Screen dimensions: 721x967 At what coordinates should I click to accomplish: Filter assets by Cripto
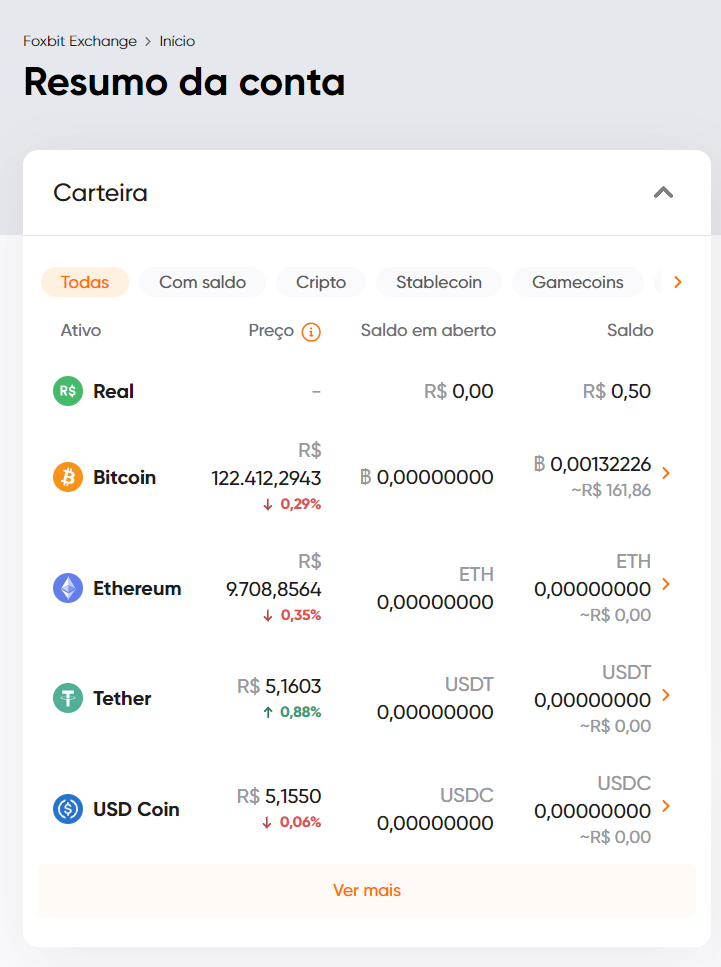click(x=321, y=282)
